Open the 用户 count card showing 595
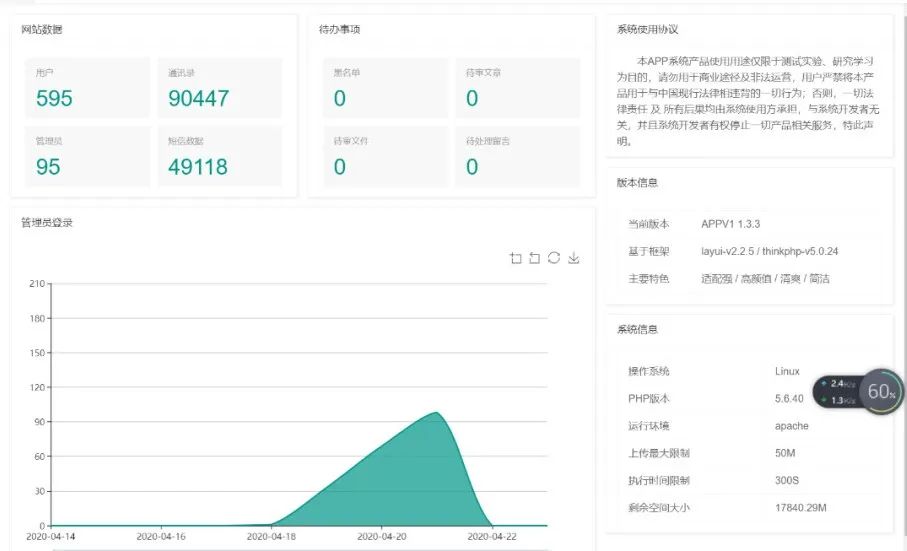Viewport: 907px width, 551px height. [x=87, y=88]
